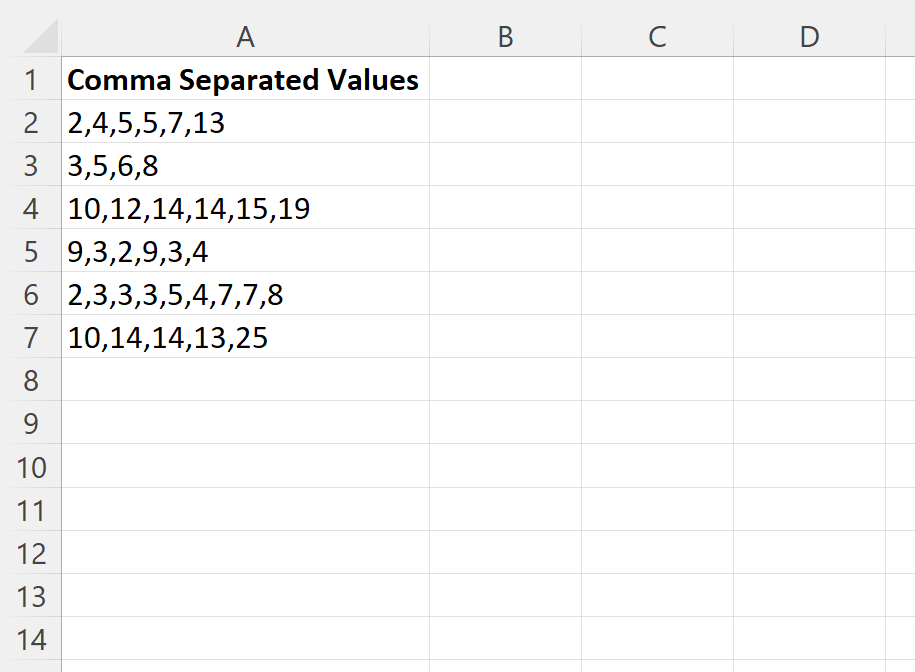Select empty cell C1 beside the header

tap(657, 80)
